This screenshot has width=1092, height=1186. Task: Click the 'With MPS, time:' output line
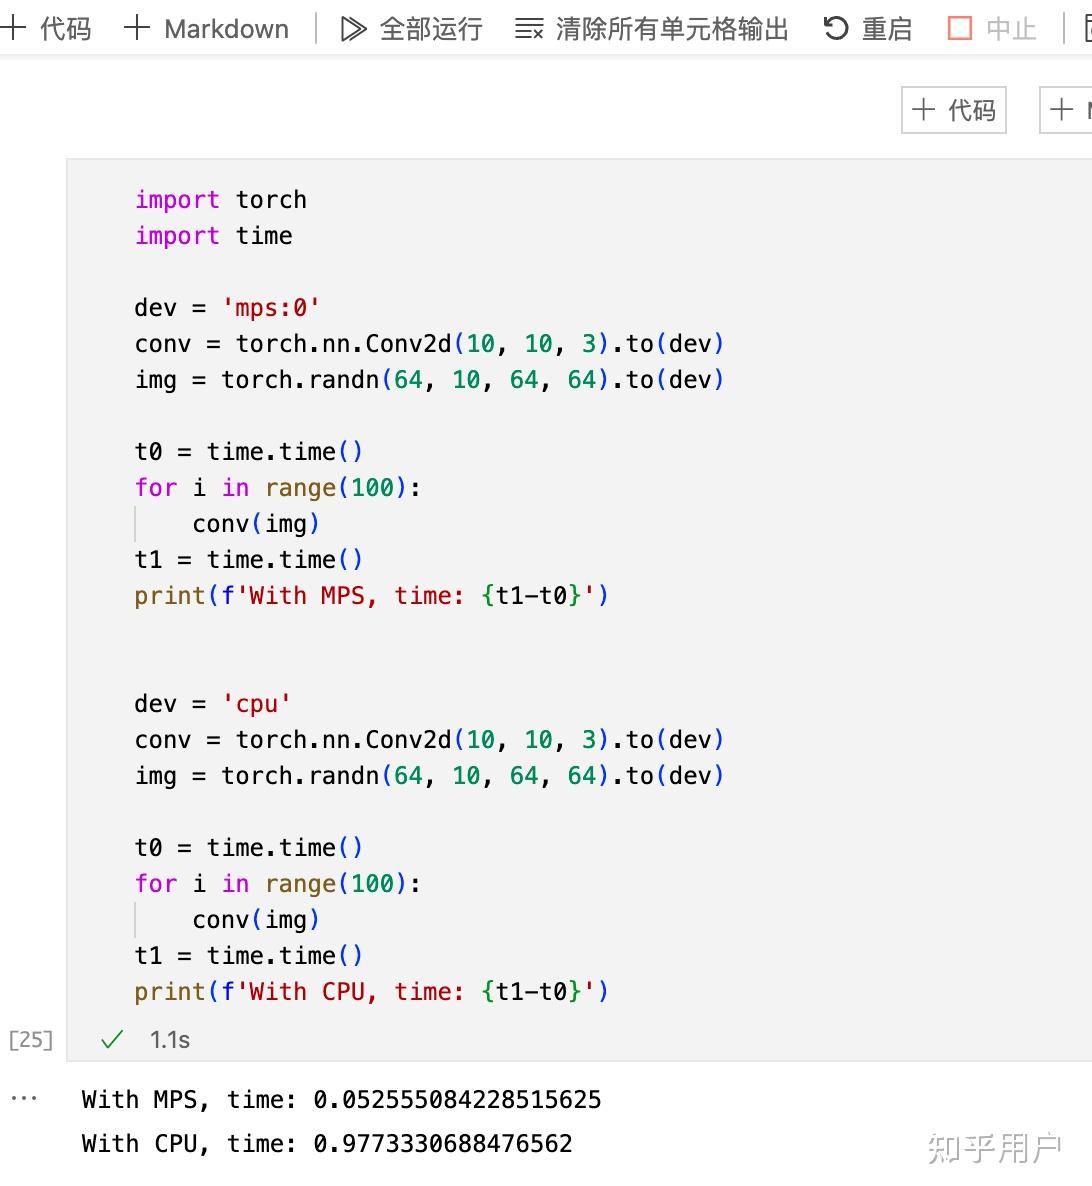pyautogui.click(x=340, y=1099)
